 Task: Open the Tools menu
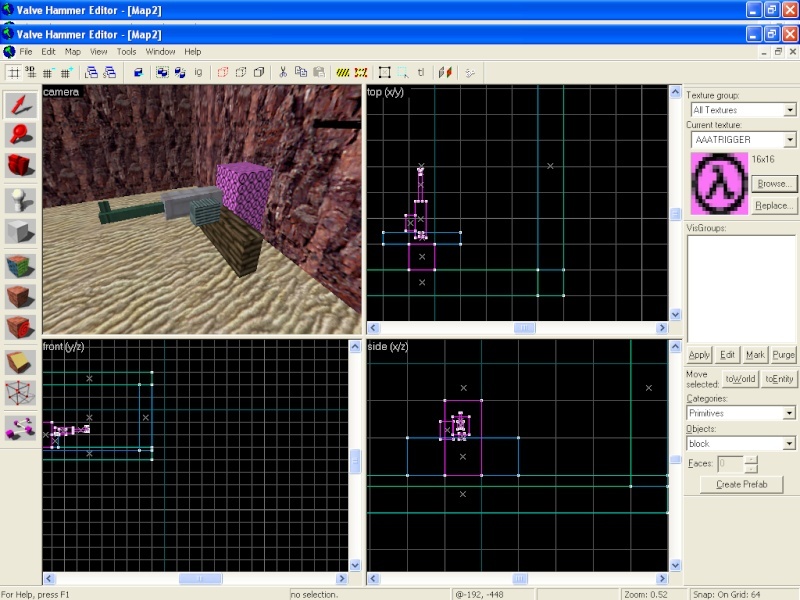click(x=126, y=52)
